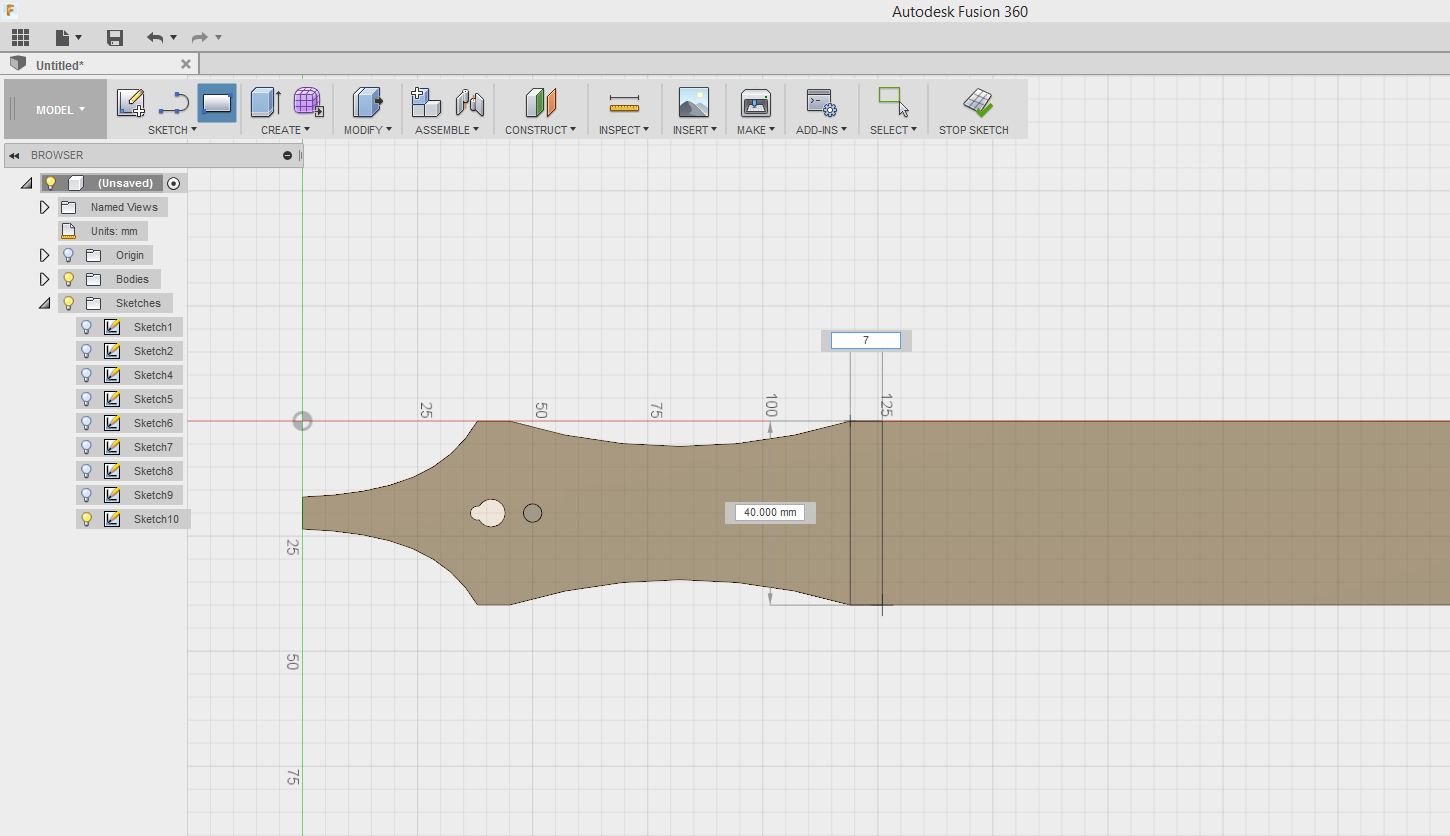Close the Untitled* tab
The width and height of the screenshot is (1450, 836).
pyautogui.click(x=185, y=64)
